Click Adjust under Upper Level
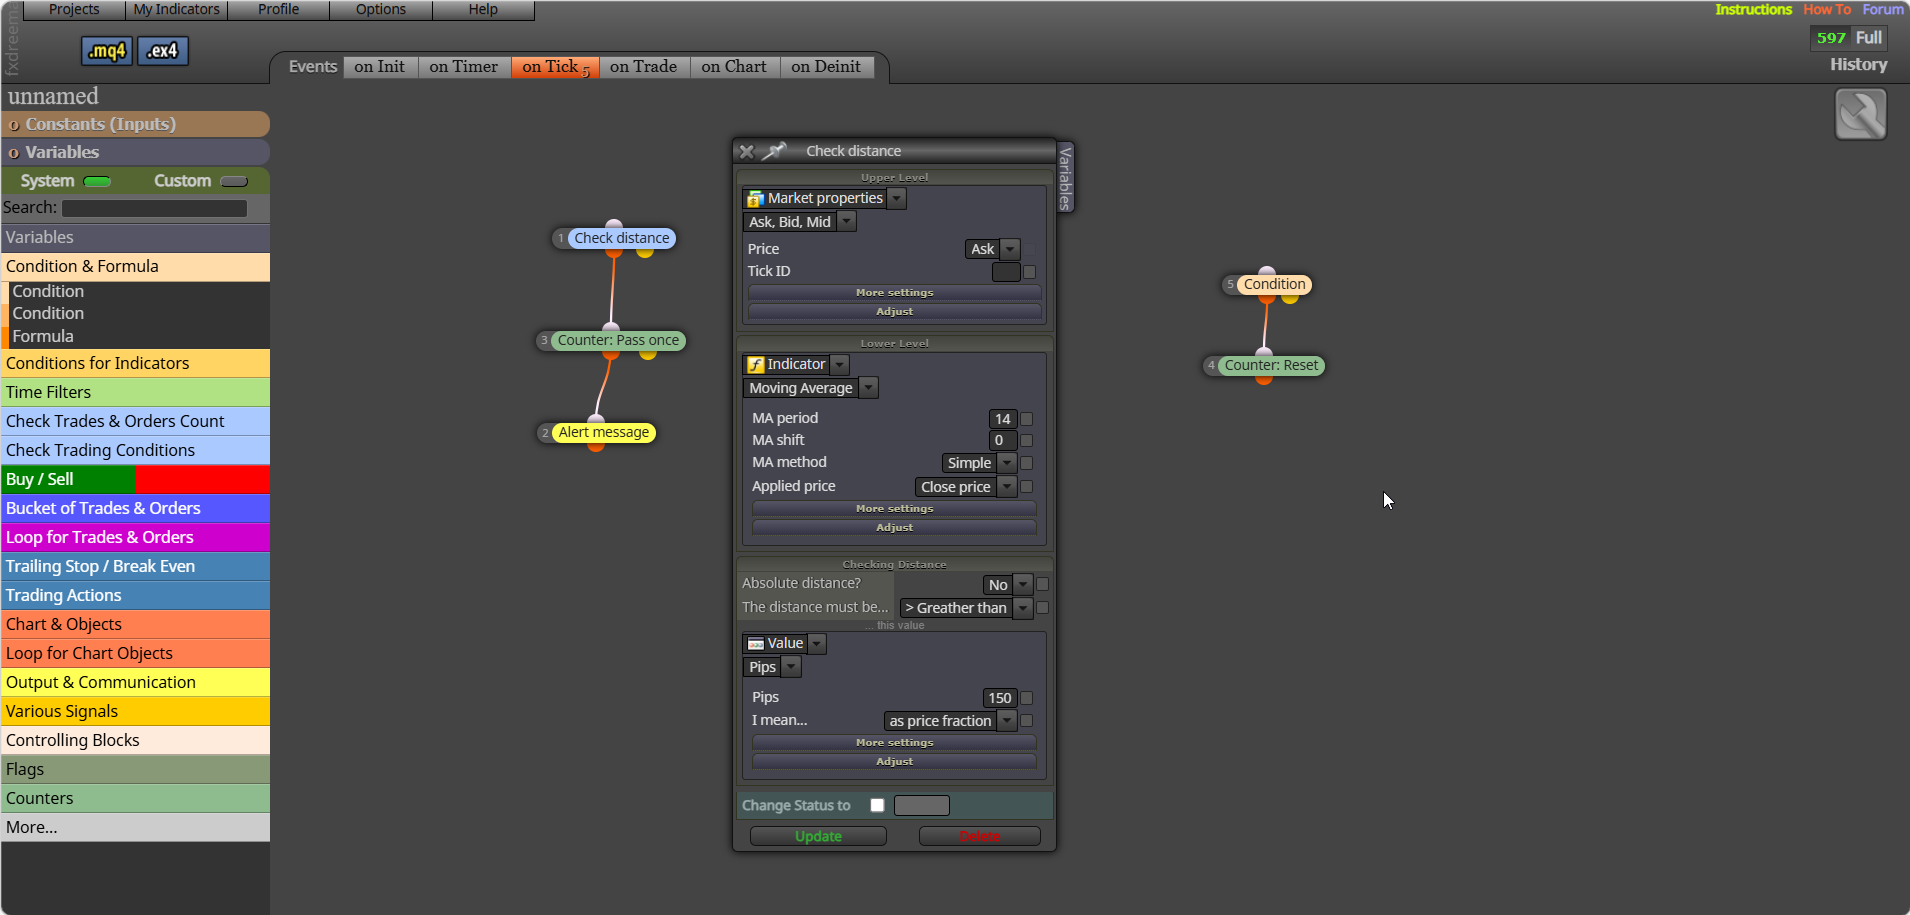This screenshot has height=915, width=1910. (895, 312)
